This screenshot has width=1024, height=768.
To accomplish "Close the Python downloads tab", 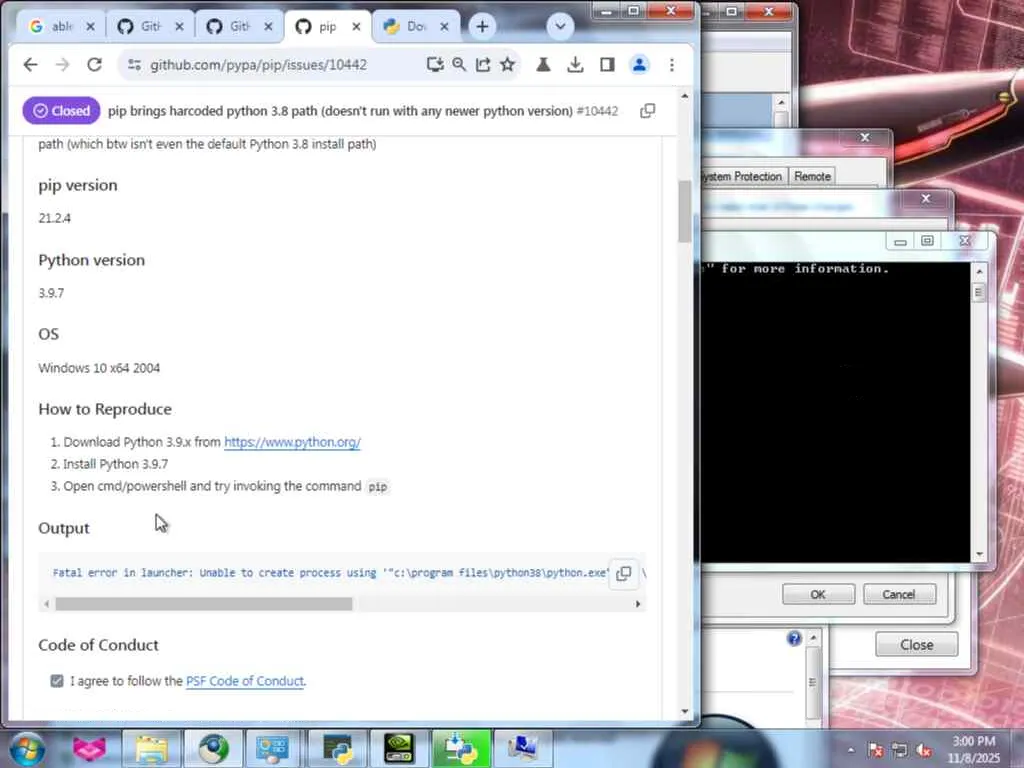I will pos(444,26).
